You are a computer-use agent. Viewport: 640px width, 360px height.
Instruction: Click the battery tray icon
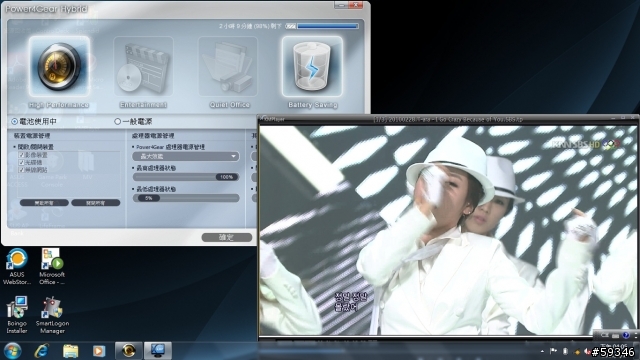click(565, 351)
